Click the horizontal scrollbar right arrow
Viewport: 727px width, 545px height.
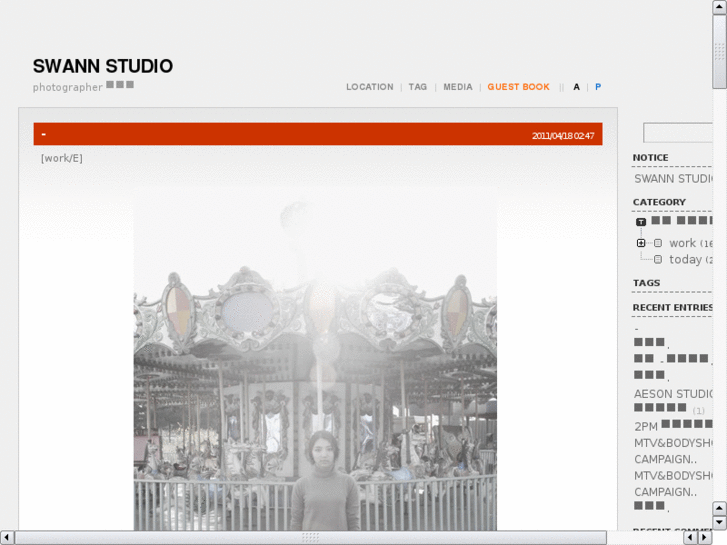pos(705,538)
